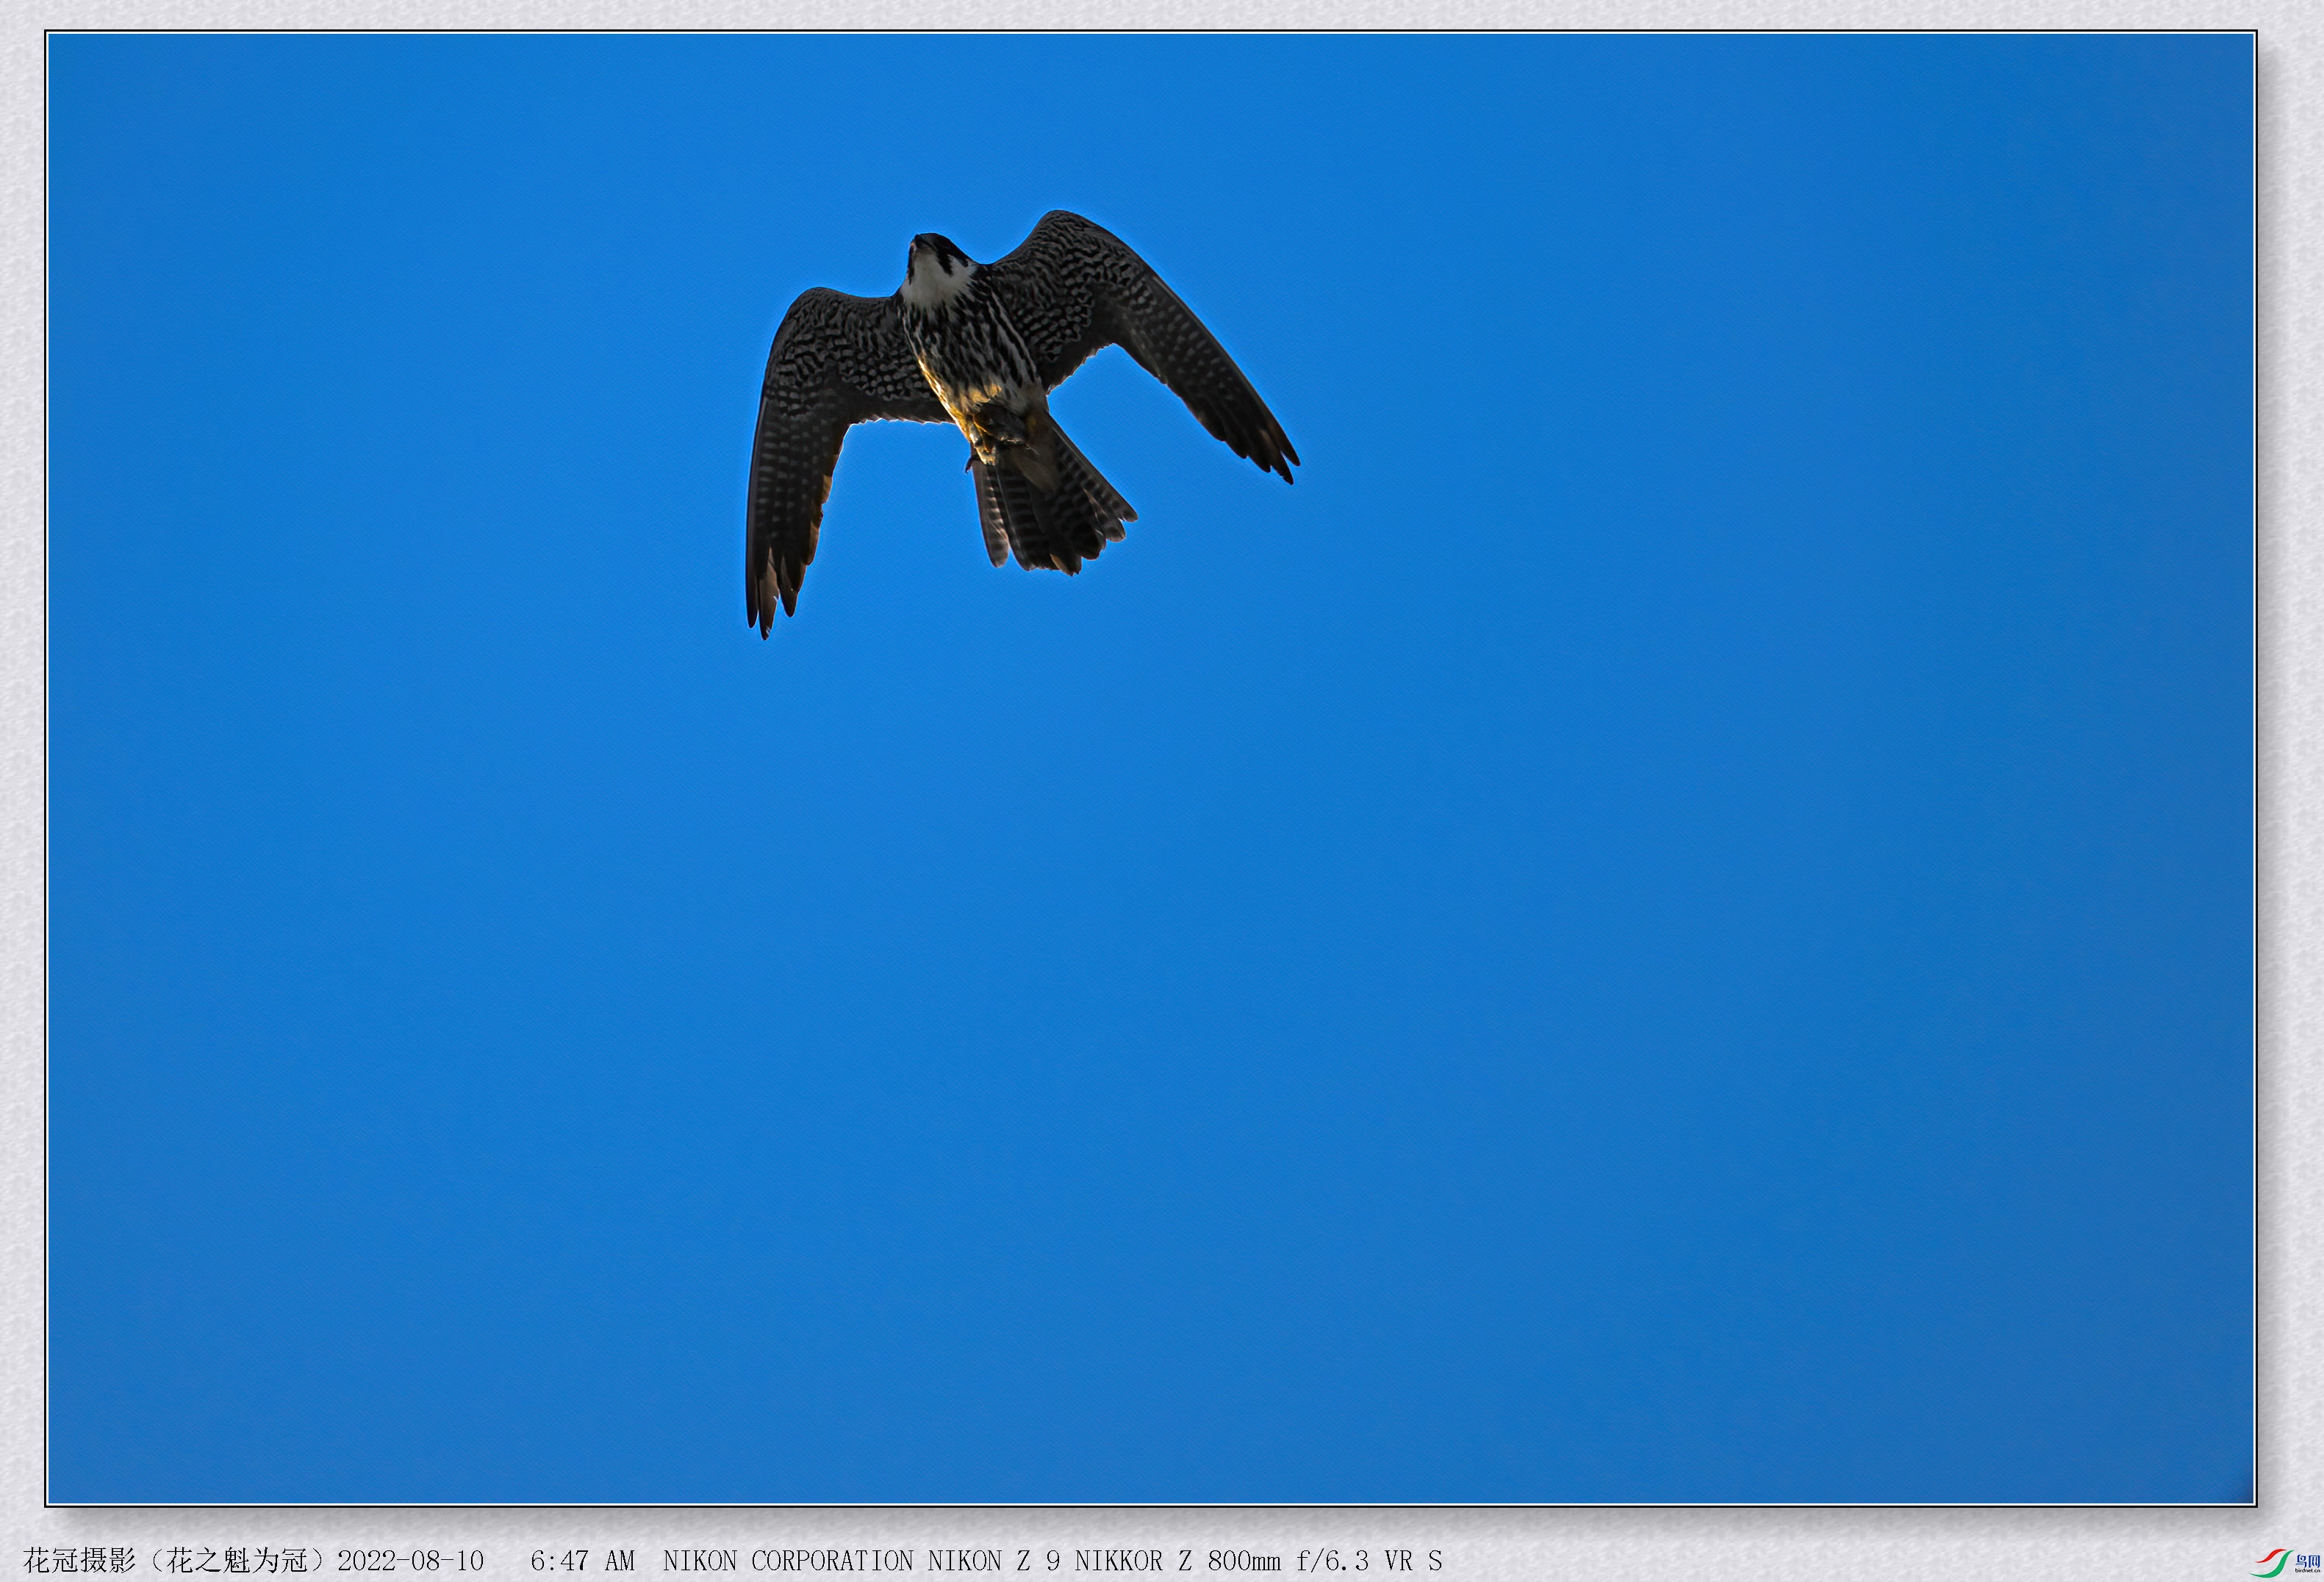Image resolution: width=2324 pixels, height=1582 pixels.
Task: Select the caption text '花冠摄影（花之魁为冠）'
Action: [180, 1560]
